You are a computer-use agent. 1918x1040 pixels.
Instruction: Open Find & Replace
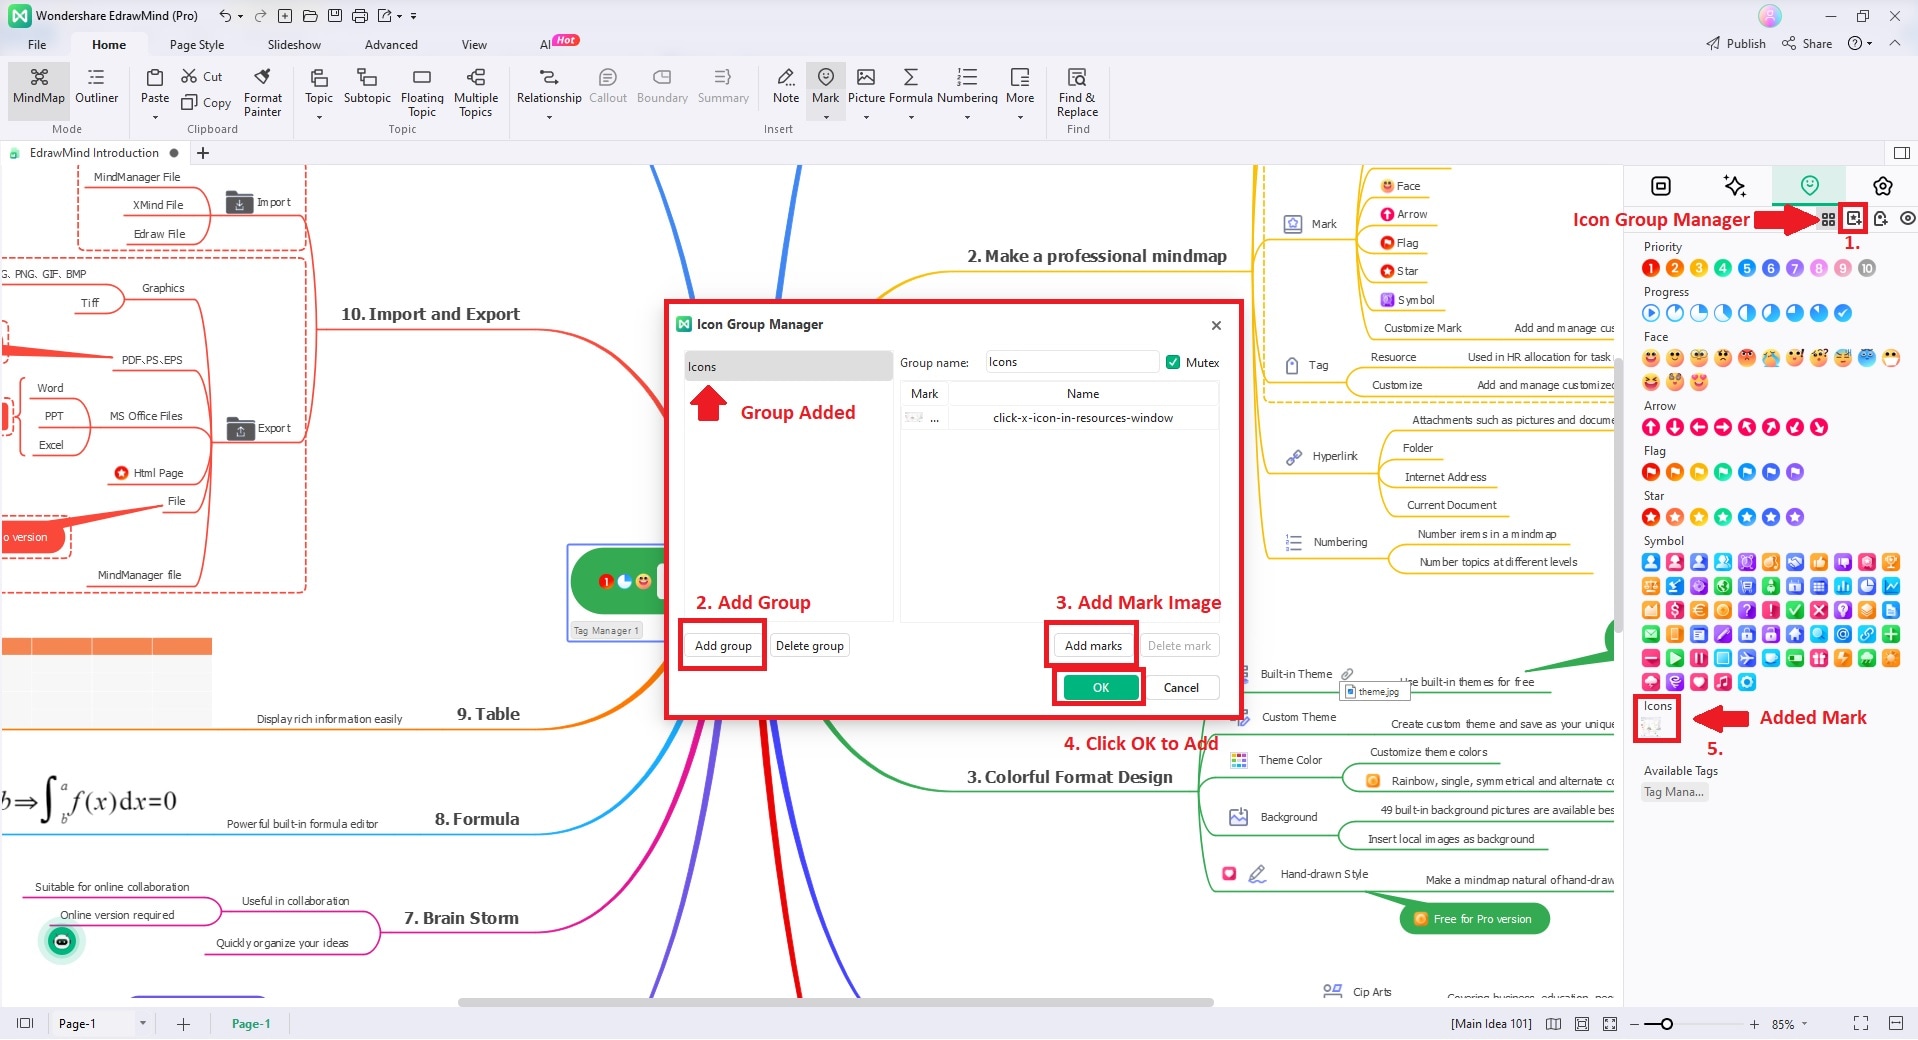1077,92
